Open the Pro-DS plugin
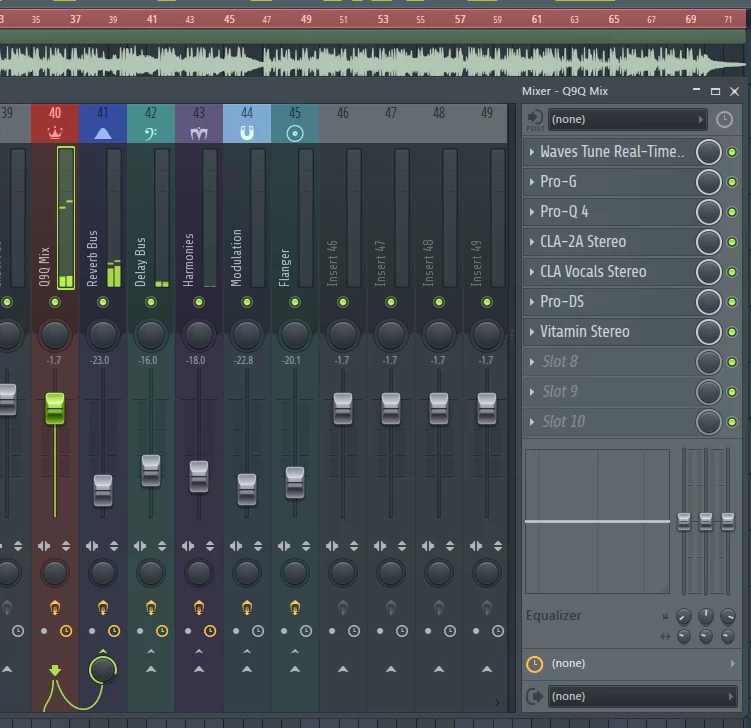 [562, 302]
